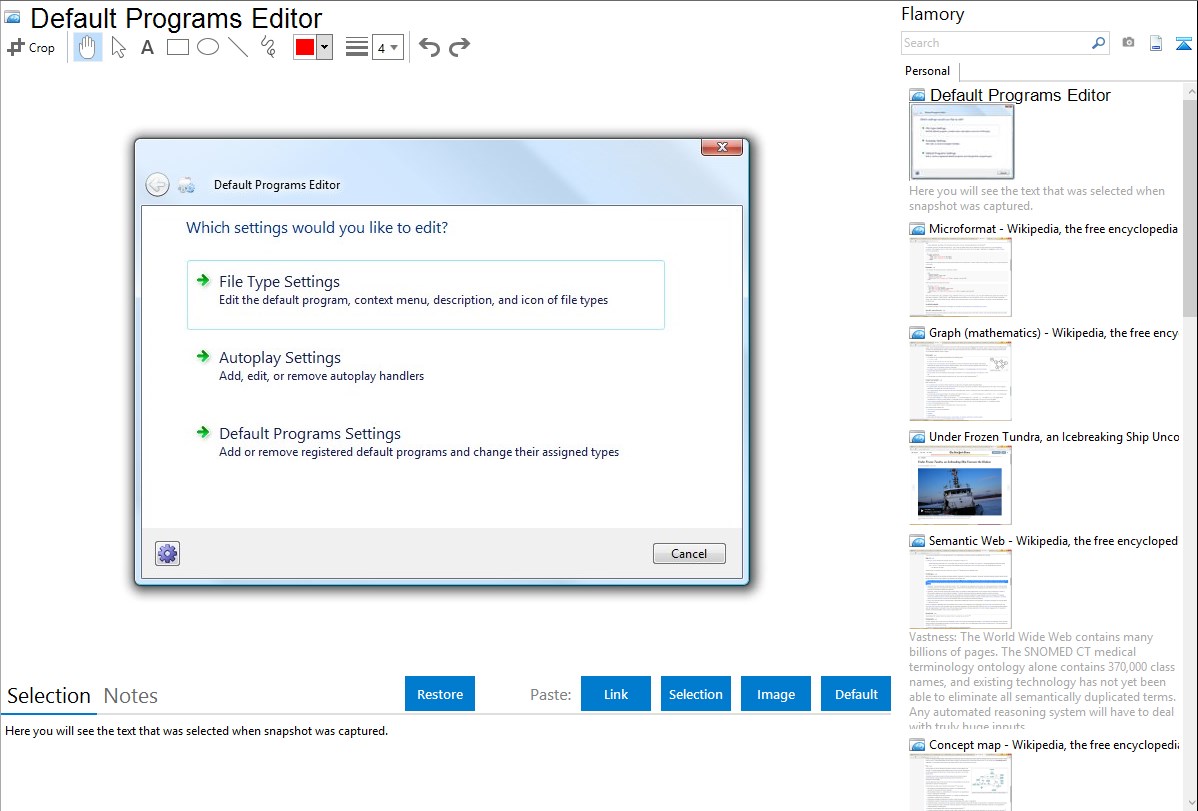Click Cancel in Default Programs Editor dialog
Viewport: 1198px width, 811px height.
[x=689, y=553]
